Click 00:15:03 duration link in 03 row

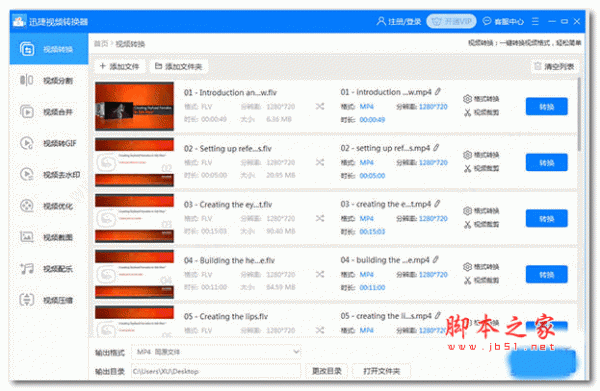(x=372, y=231)
